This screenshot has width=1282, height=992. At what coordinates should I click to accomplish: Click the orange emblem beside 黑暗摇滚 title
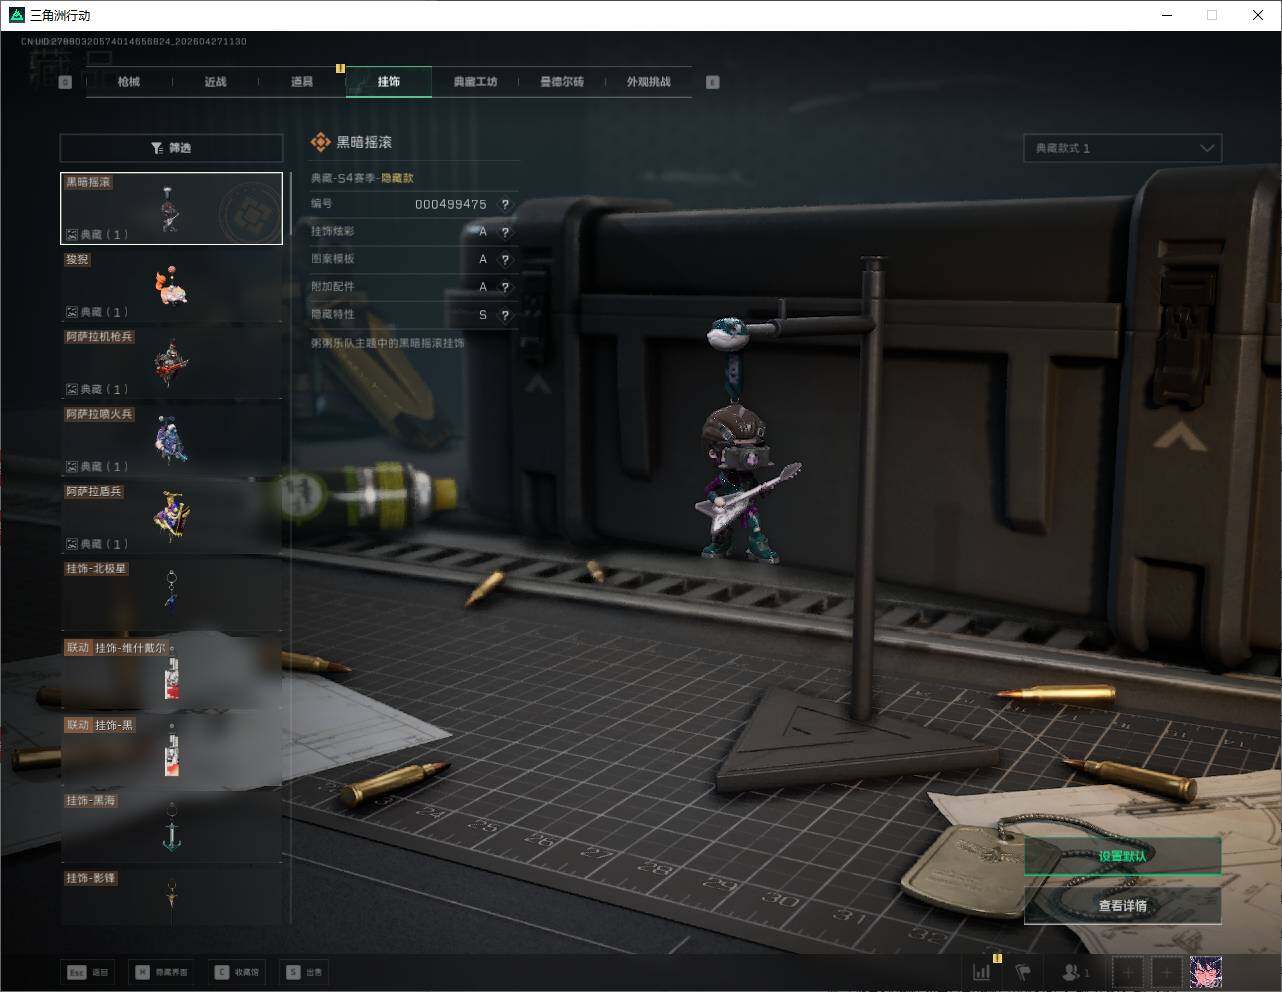(x=320, y=143)
